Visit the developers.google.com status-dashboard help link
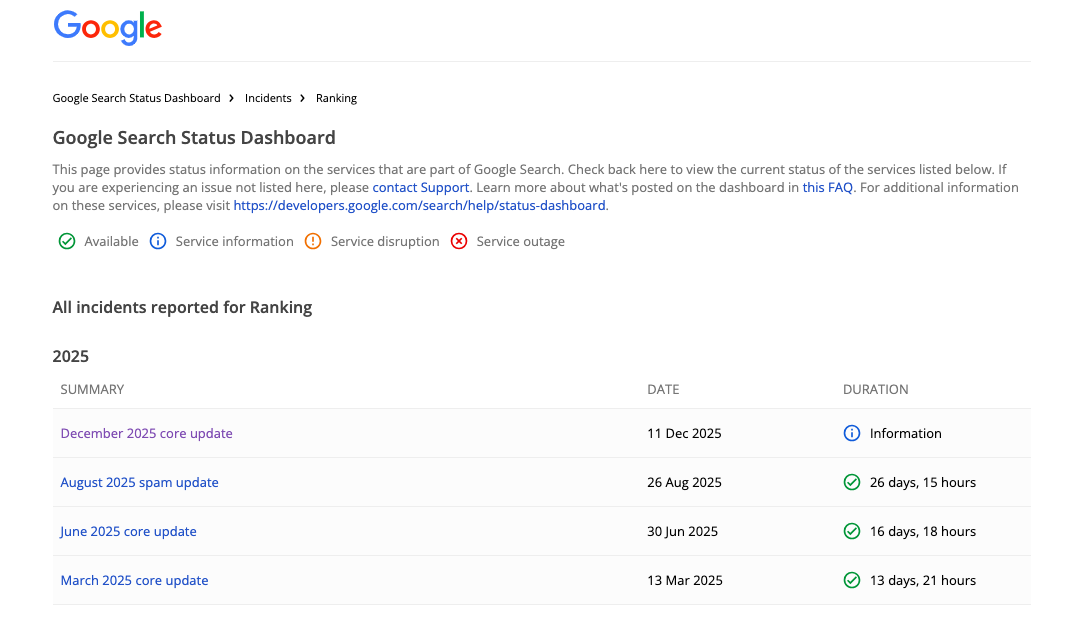The image size is (1072, 632). pos(419,205)
